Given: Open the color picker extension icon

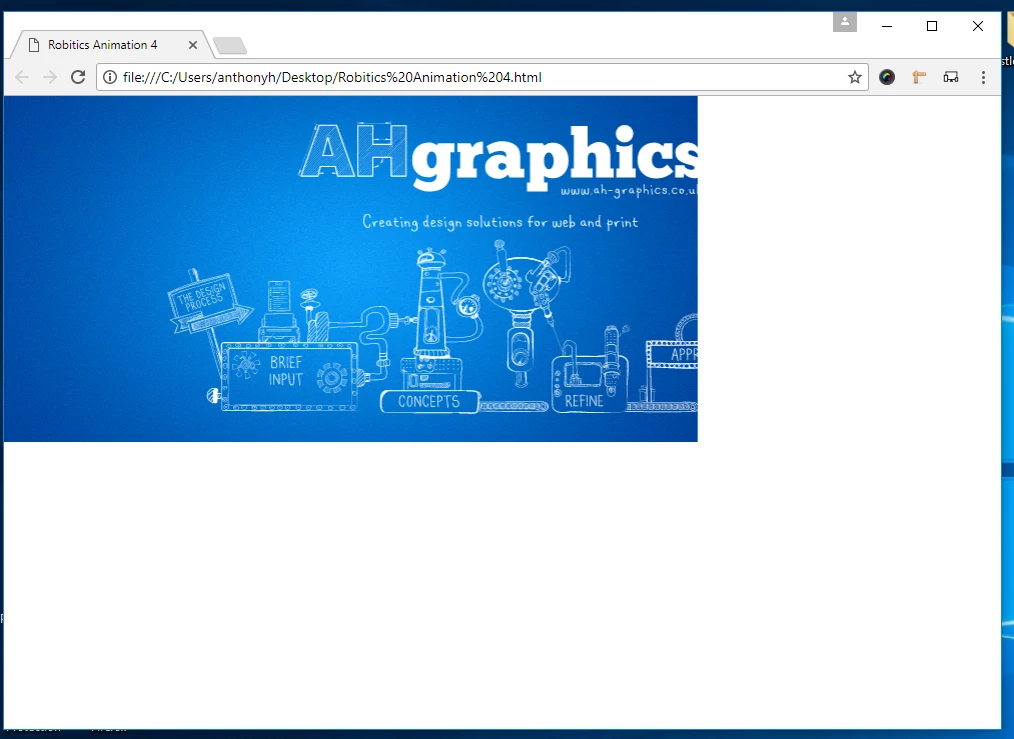Looking at the screenshot, I should [x=887, y=77].
